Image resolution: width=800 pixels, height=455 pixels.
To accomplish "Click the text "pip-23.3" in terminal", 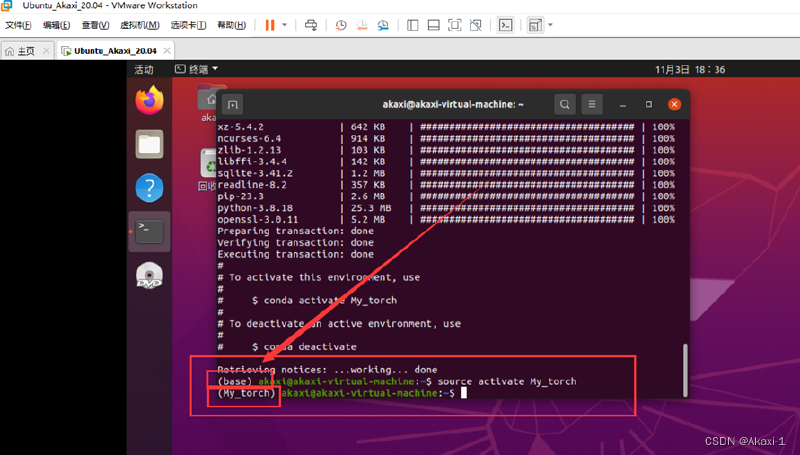I will 240,196.
